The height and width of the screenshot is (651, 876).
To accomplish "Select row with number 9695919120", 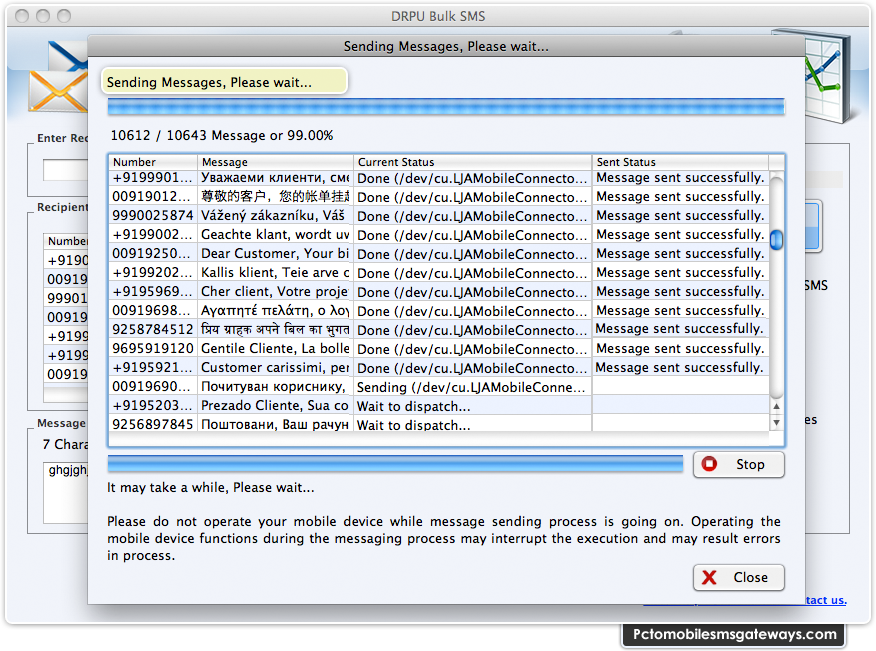I will tap(439, 349).
